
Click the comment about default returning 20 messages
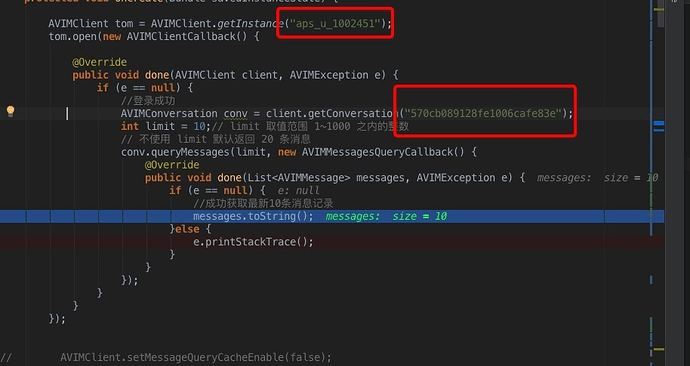click(x=216, y=139)
